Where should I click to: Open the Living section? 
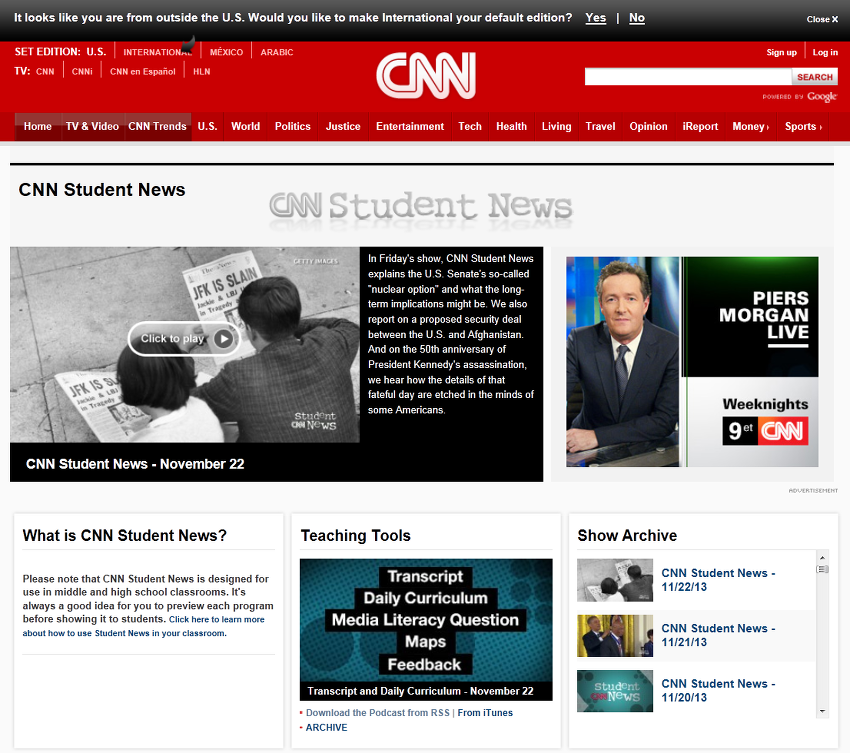pyautogui.click(x=556, y=126)
